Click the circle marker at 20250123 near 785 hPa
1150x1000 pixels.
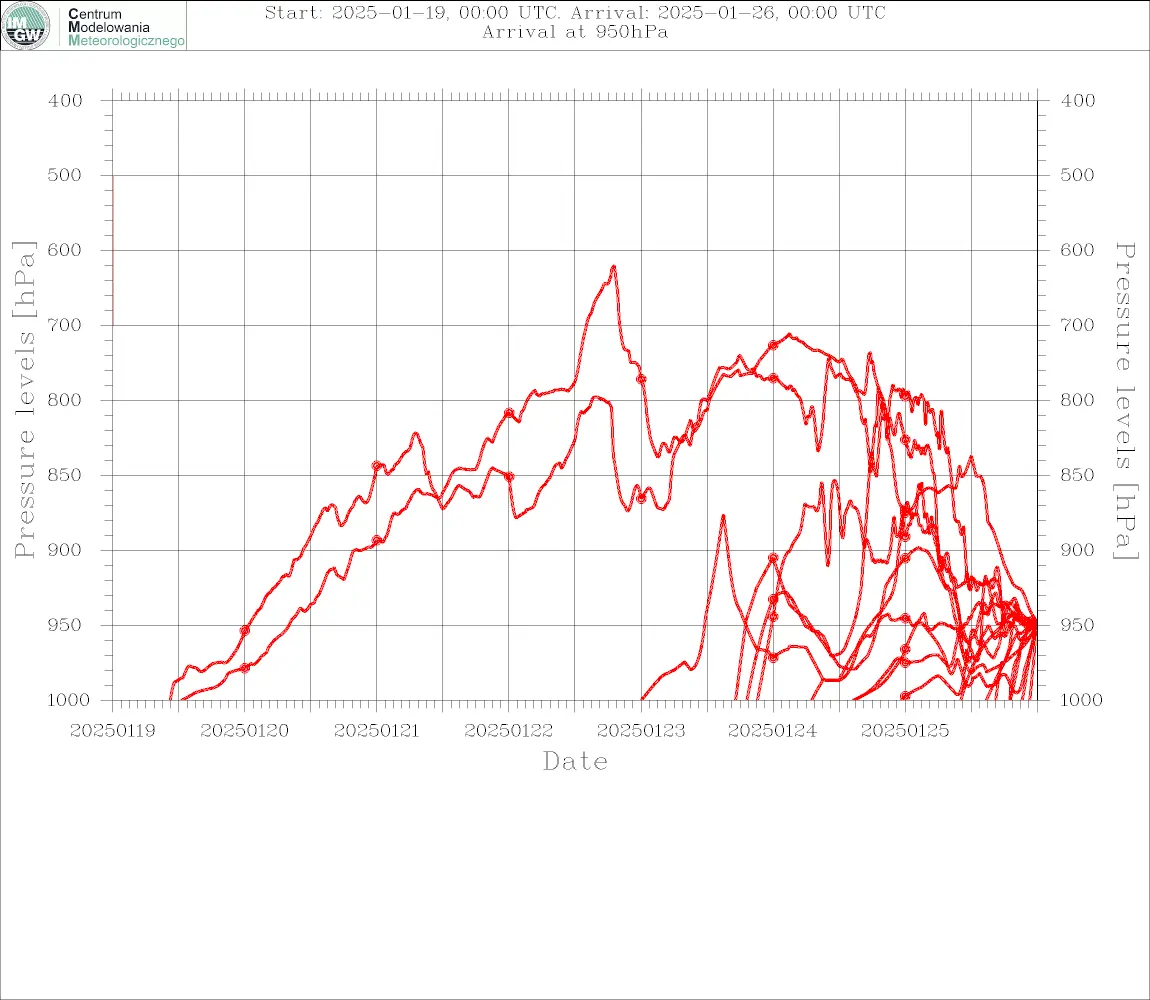click(x=641, y=379)
